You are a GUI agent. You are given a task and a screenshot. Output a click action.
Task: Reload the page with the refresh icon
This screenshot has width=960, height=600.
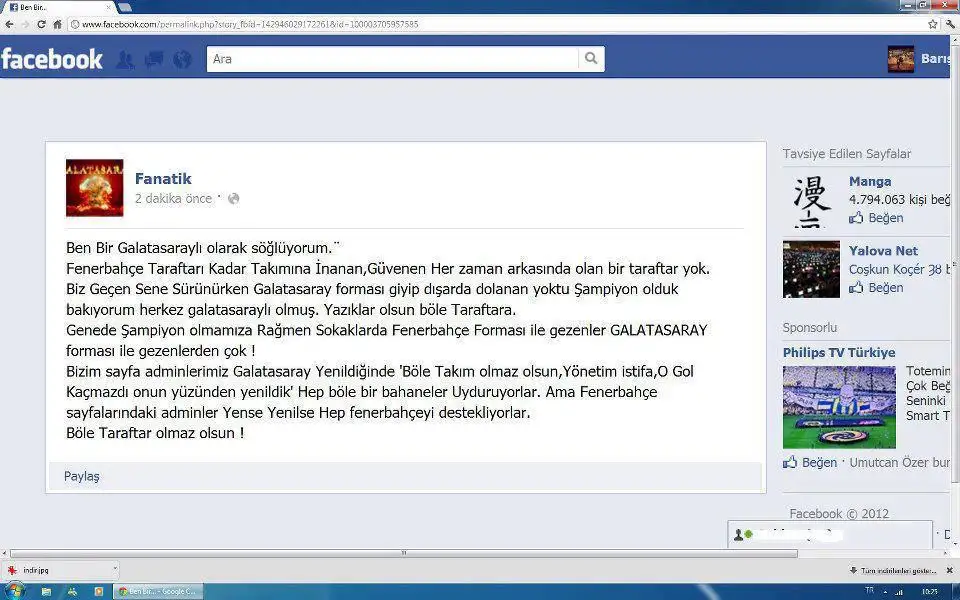(x=41, y=24)
